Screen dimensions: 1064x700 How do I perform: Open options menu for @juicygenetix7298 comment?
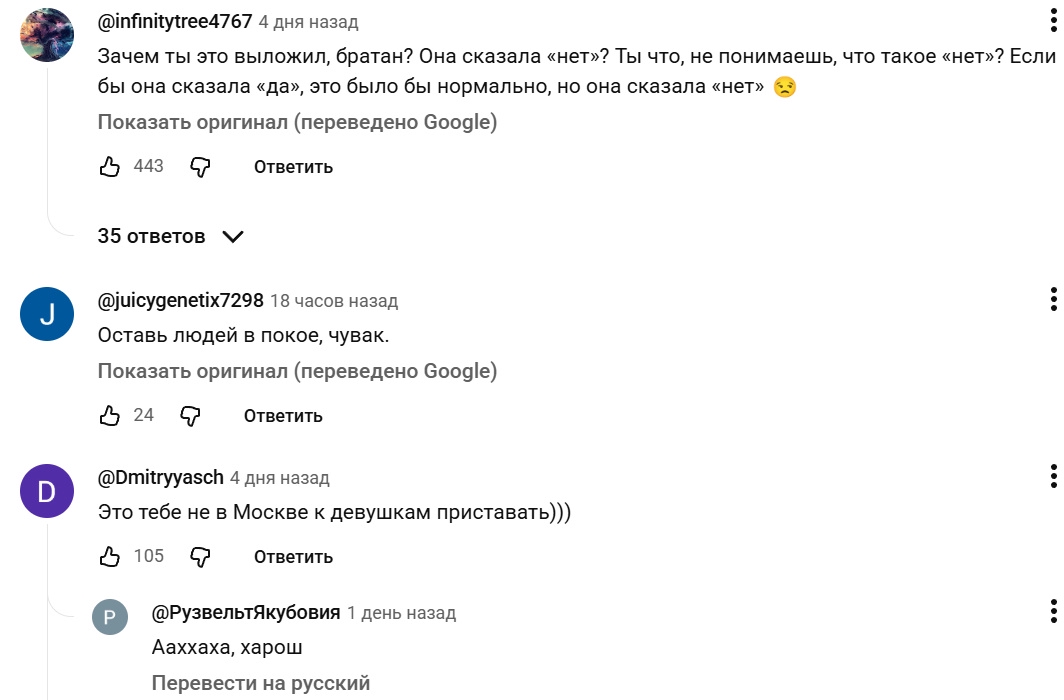coord(1053,300)
